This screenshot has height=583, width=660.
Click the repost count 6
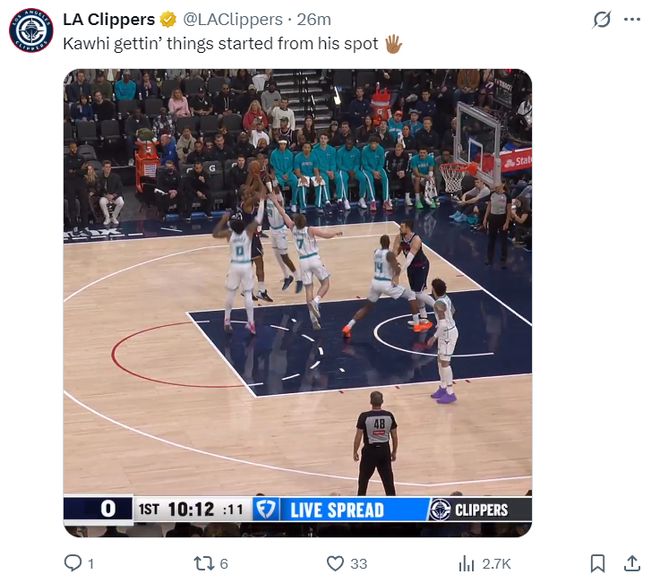point(224,564)
